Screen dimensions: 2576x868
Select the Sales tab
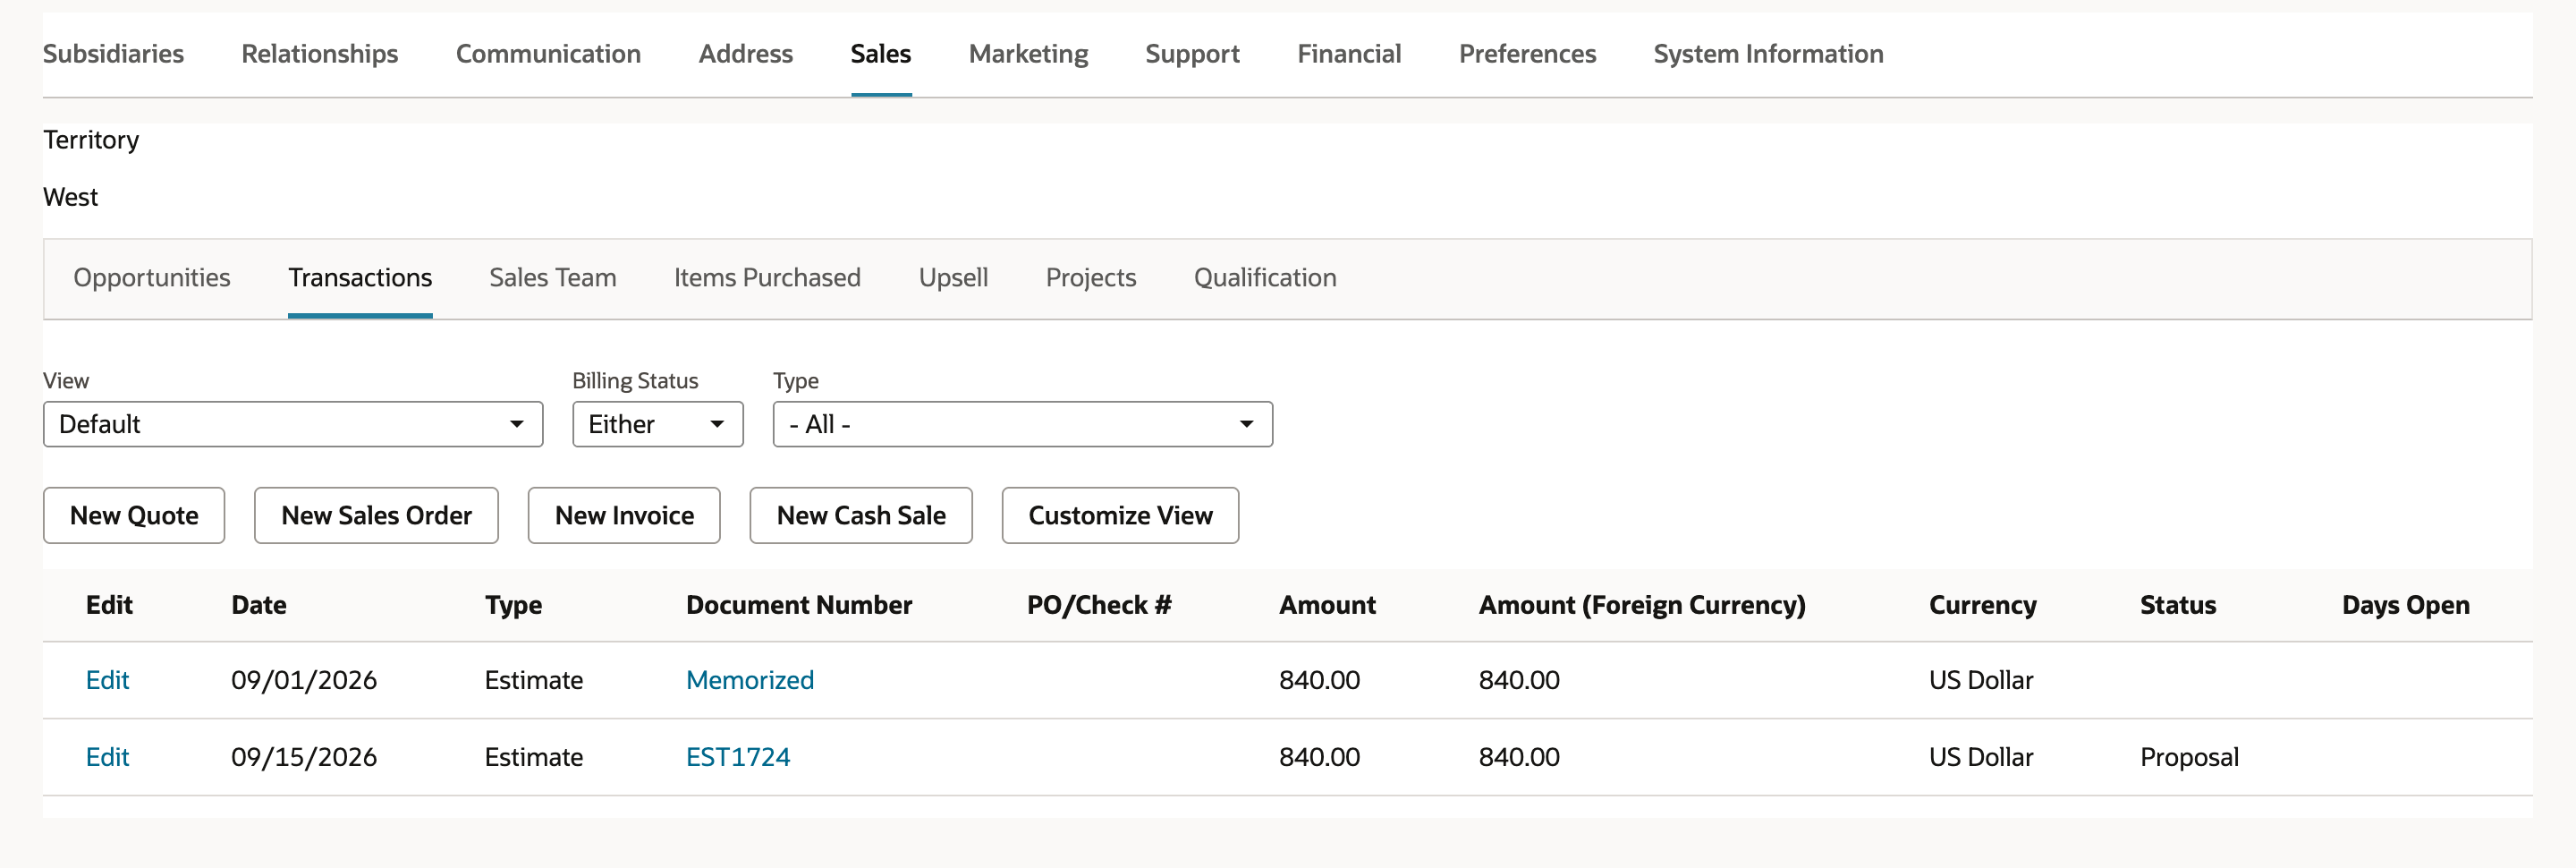[x=880, y=54]
